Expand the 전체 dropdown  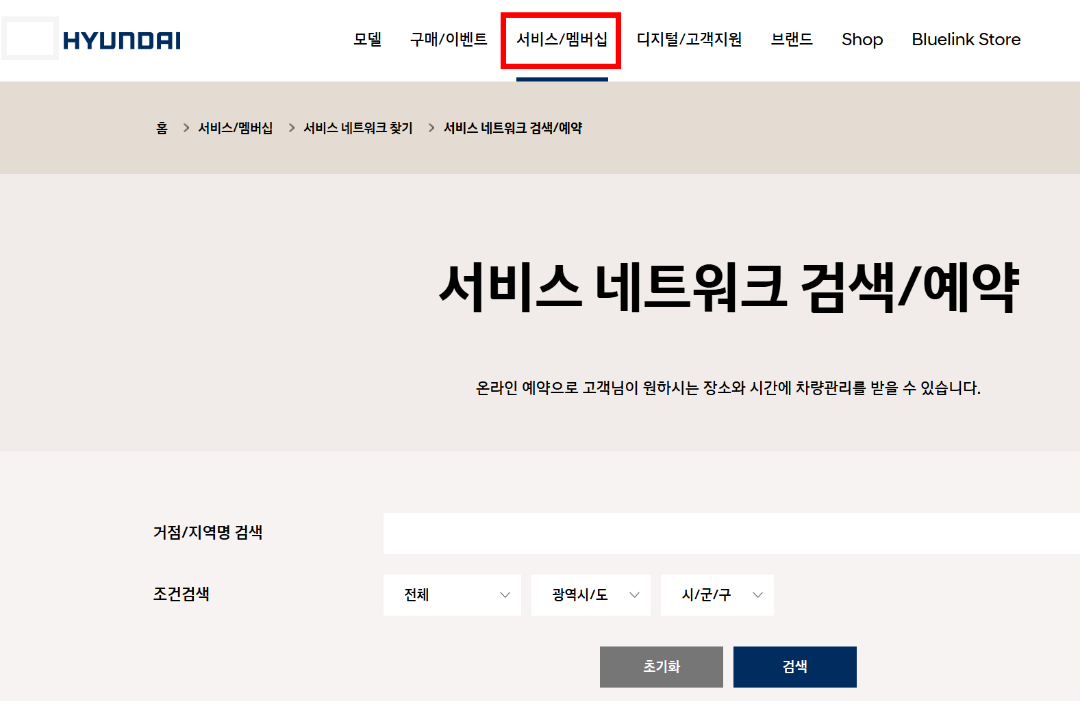click(452, 595)
